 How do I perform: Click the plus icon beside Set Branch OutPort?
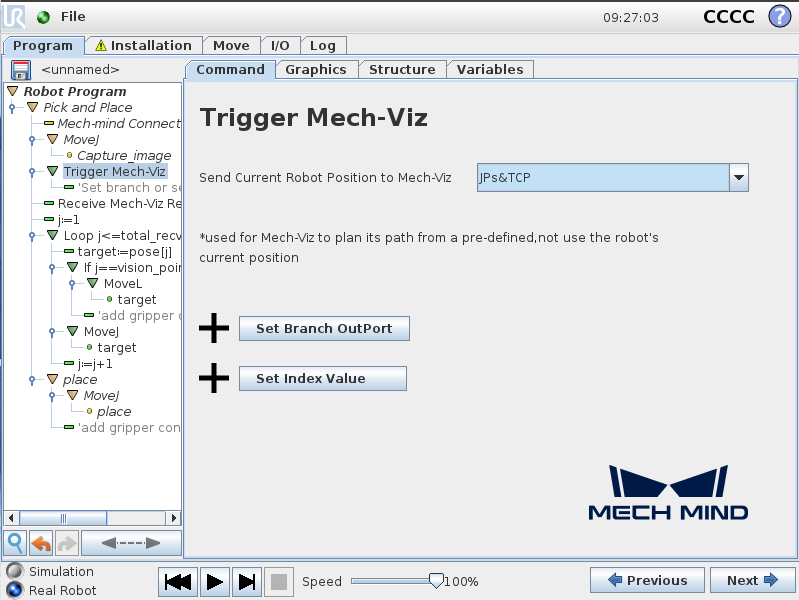coord(214,328)
